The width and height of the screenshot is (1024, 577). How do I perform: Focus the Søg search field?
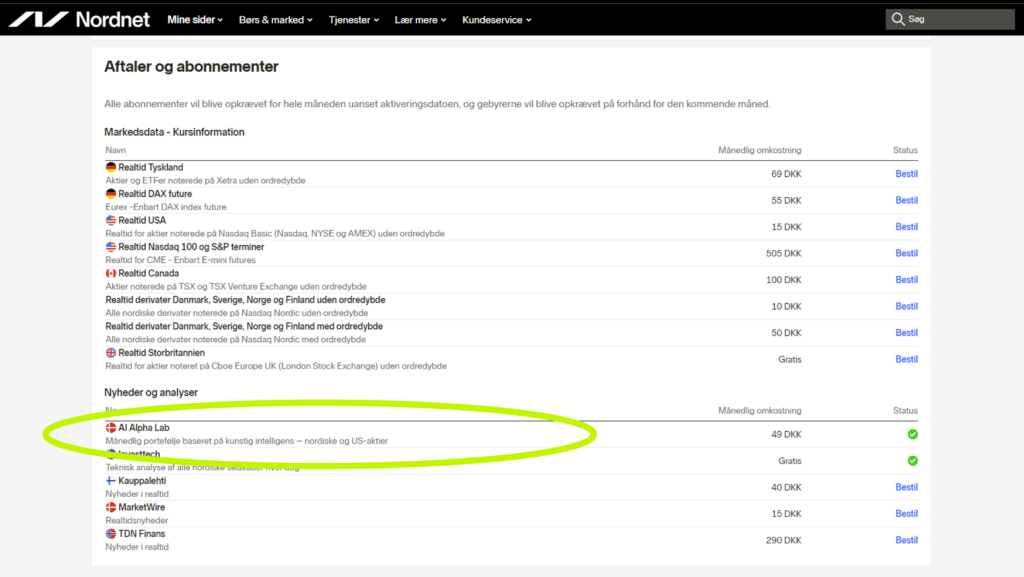tap(950, 19)
